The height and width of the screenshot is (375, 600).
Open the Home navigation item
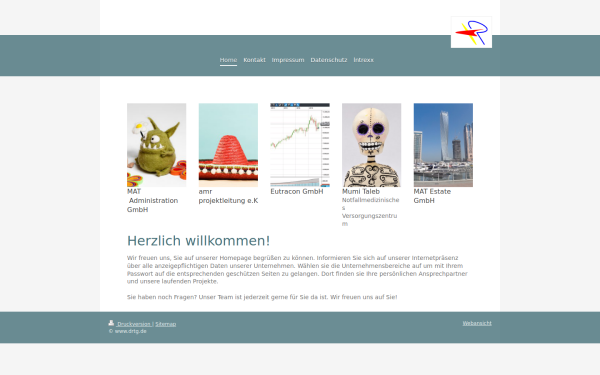(x=228, y=60)
